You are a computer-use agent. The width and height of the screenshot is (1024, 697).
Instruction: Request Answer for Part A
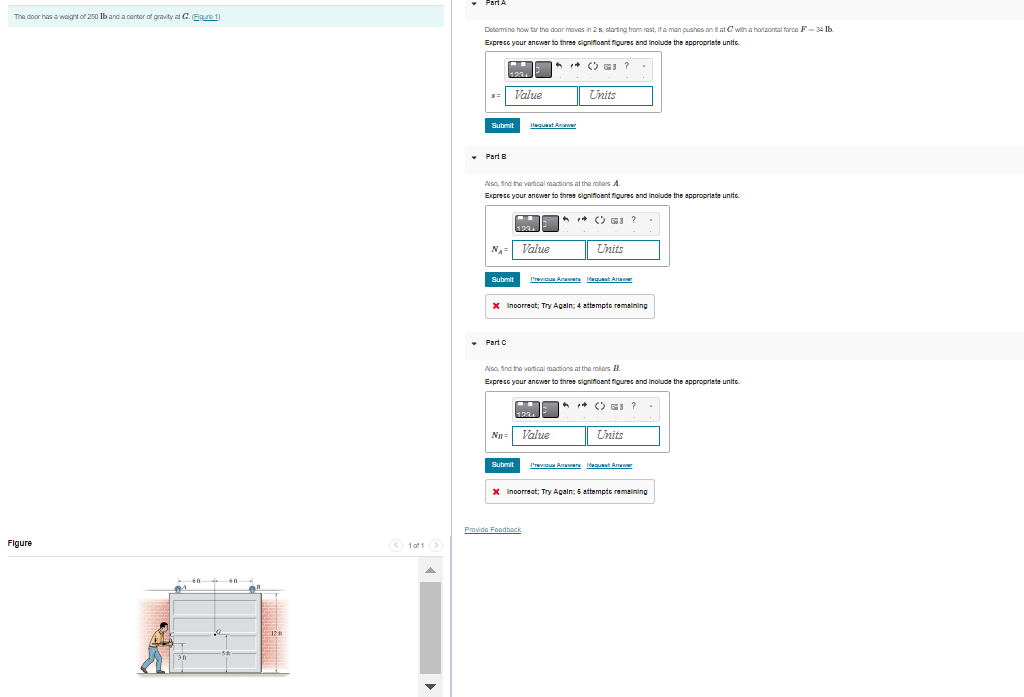pos(553,125)
